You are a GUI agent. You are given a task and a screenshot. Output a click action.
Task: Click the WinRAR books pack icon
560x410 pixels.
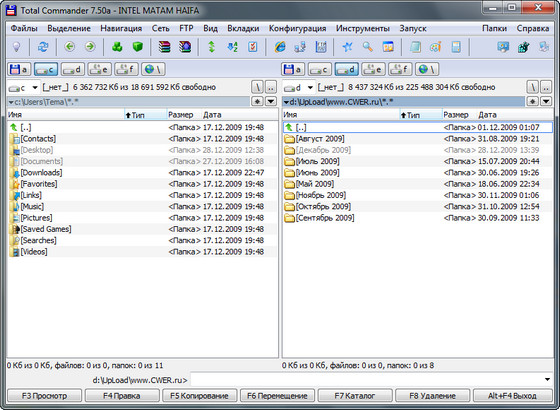(164, 47)
